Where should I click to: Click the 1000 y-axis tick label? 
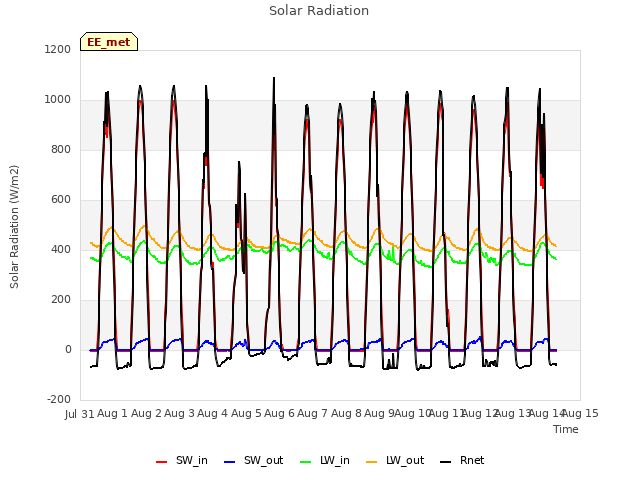(58, 100)
